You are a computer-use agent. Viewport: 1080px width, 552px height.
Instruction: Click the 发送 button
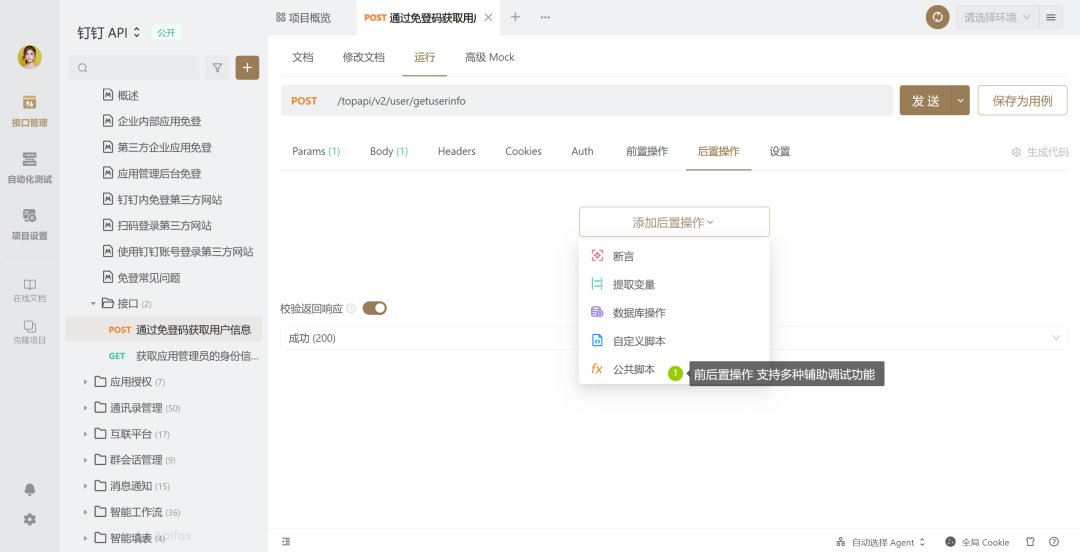point(925,101)
